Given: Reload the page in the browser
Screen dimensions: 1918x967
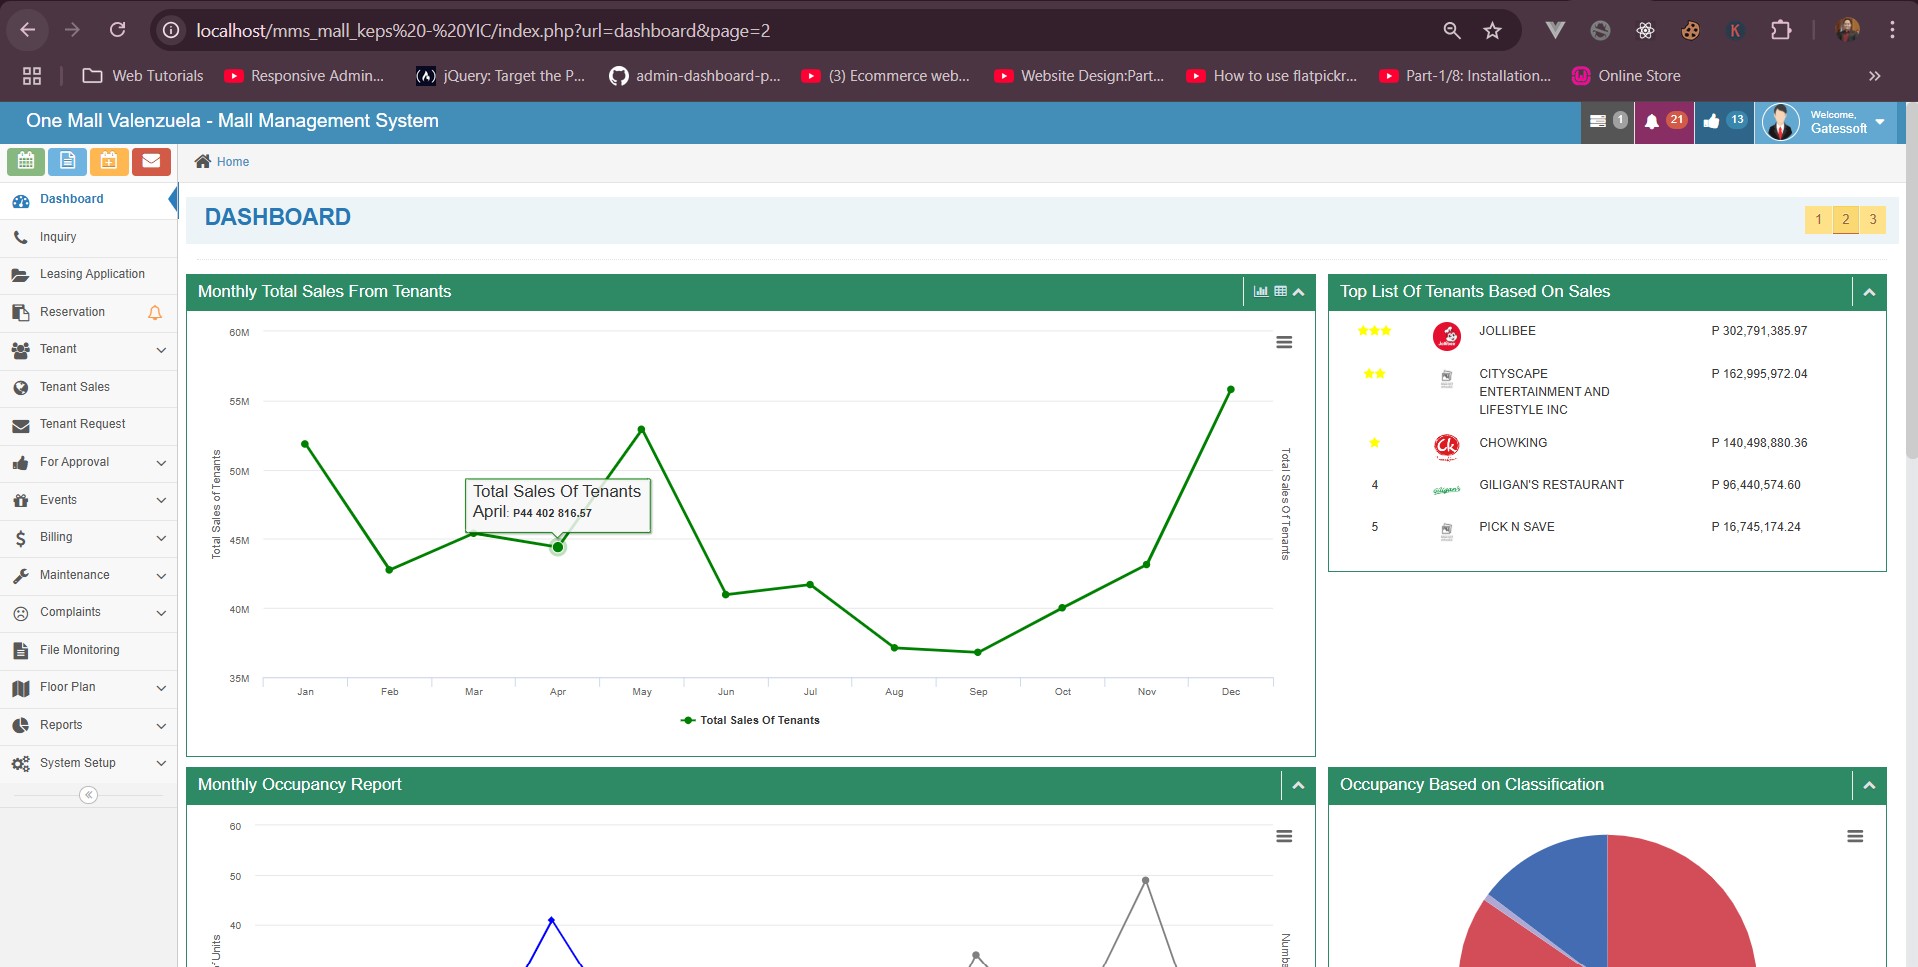Looking at the screenshot, I should [x=117, y=30].
